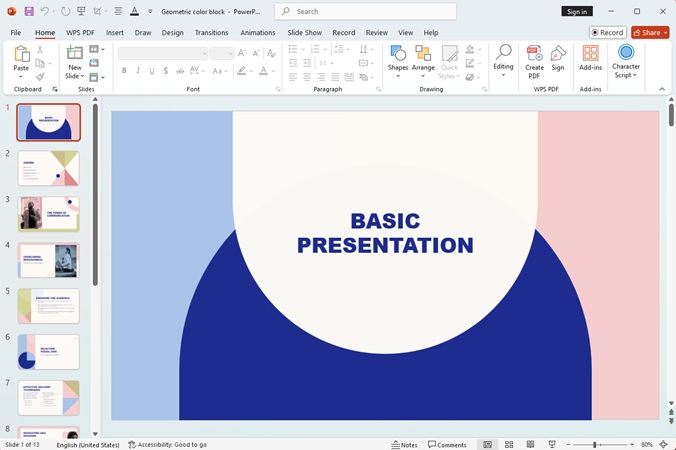This screenshot has height=450, width=676.
Task: Center text in paragraph group
Action: pos(307,77)
